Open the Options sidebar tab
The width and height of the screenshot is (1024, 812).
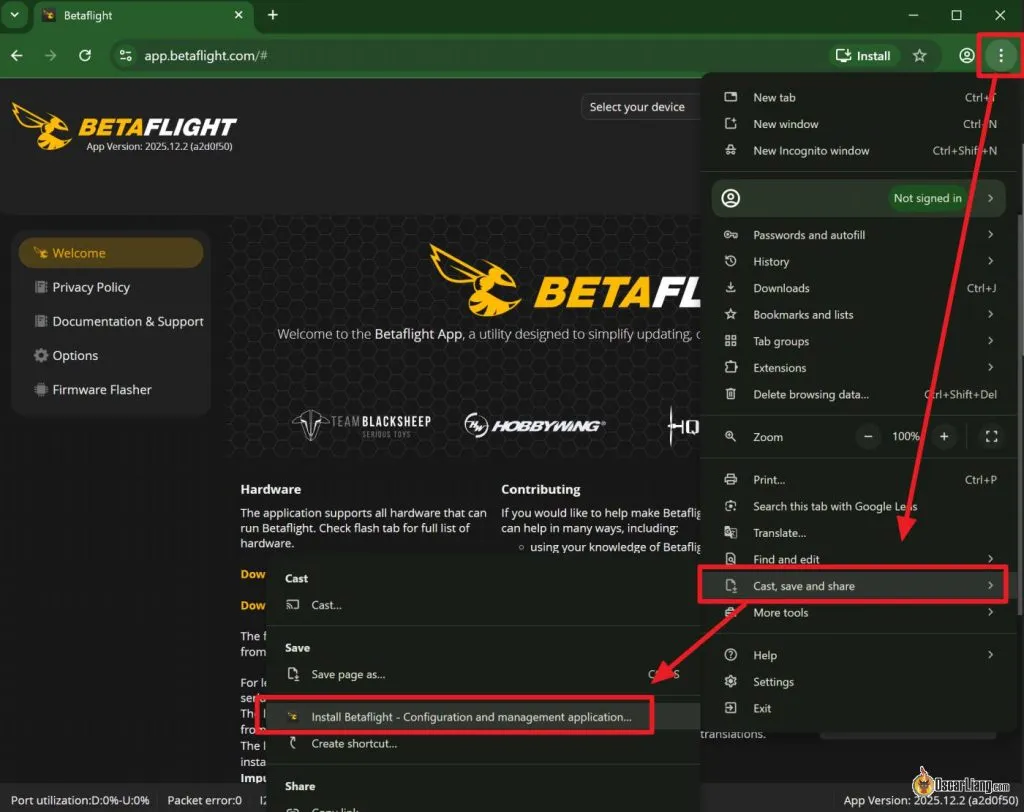(75, 356)
